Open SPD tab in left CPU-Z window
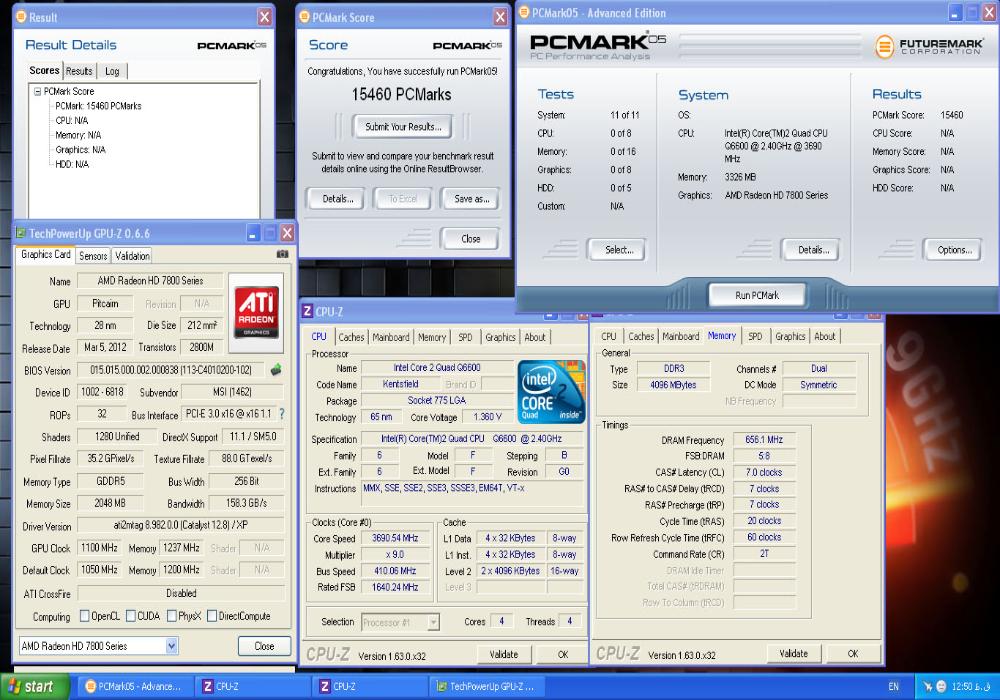Screen dimensions: 1000x700 pyautogui.click(x=466, y=337)
